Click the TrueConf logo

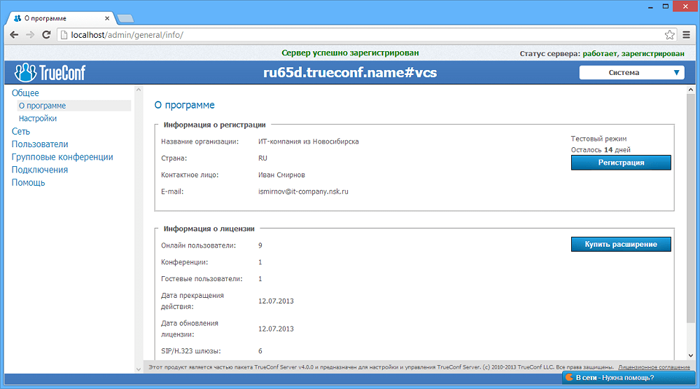click(x=50, y=72)
